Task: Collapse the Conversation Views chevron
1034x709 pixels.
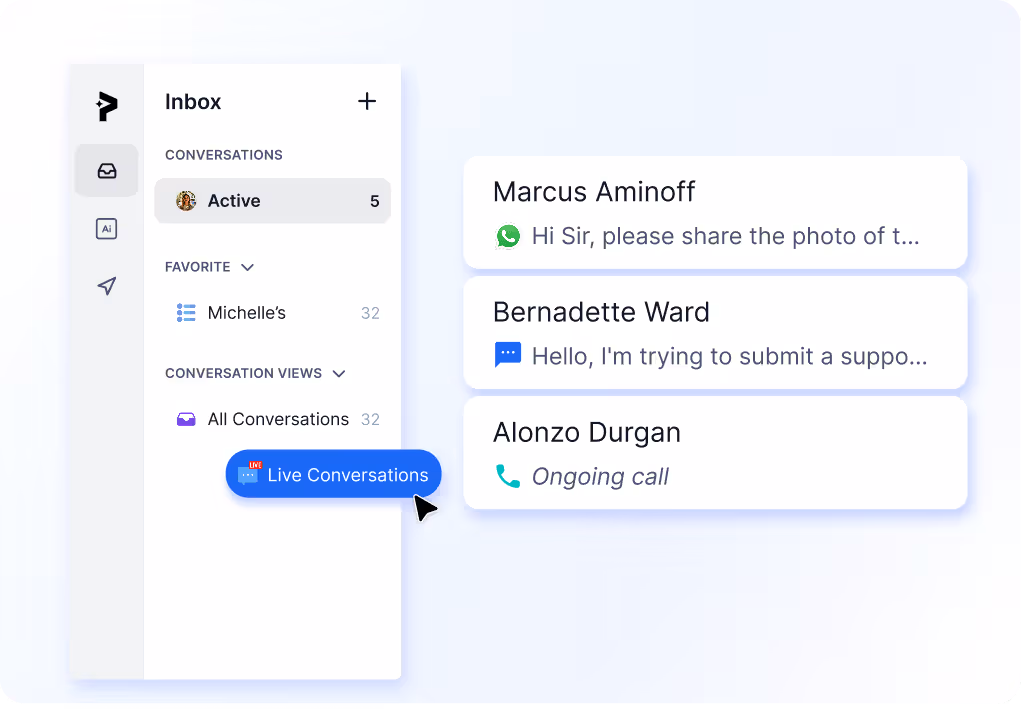Action: pyautogui.click(x=339, y=373)
